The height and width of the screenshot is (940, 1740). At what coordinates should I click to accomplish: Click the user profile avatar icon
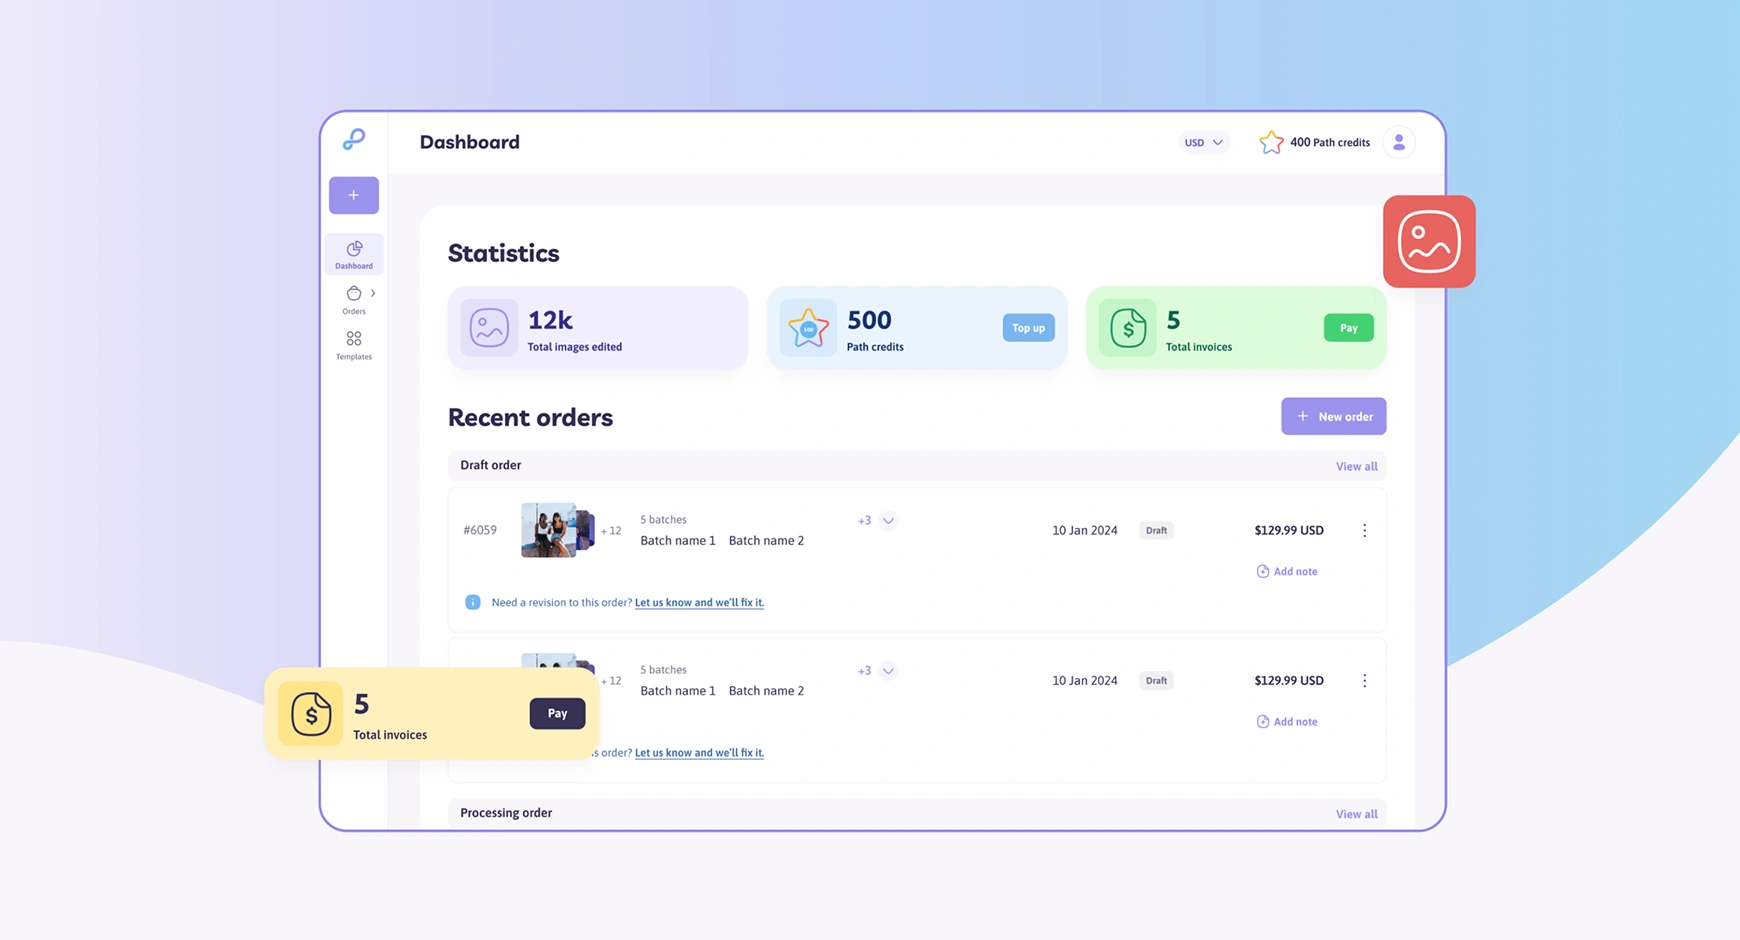(x=1399, y=142)
